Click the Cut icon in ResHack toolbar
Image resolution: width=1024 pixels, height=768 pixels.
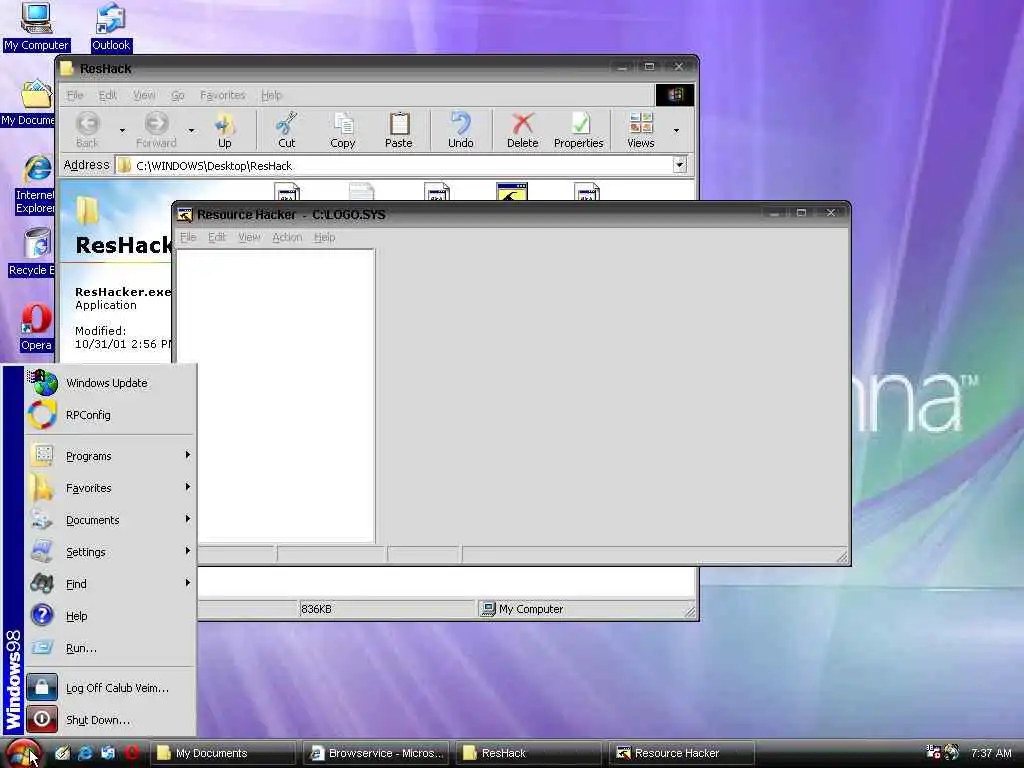(286, 129)
